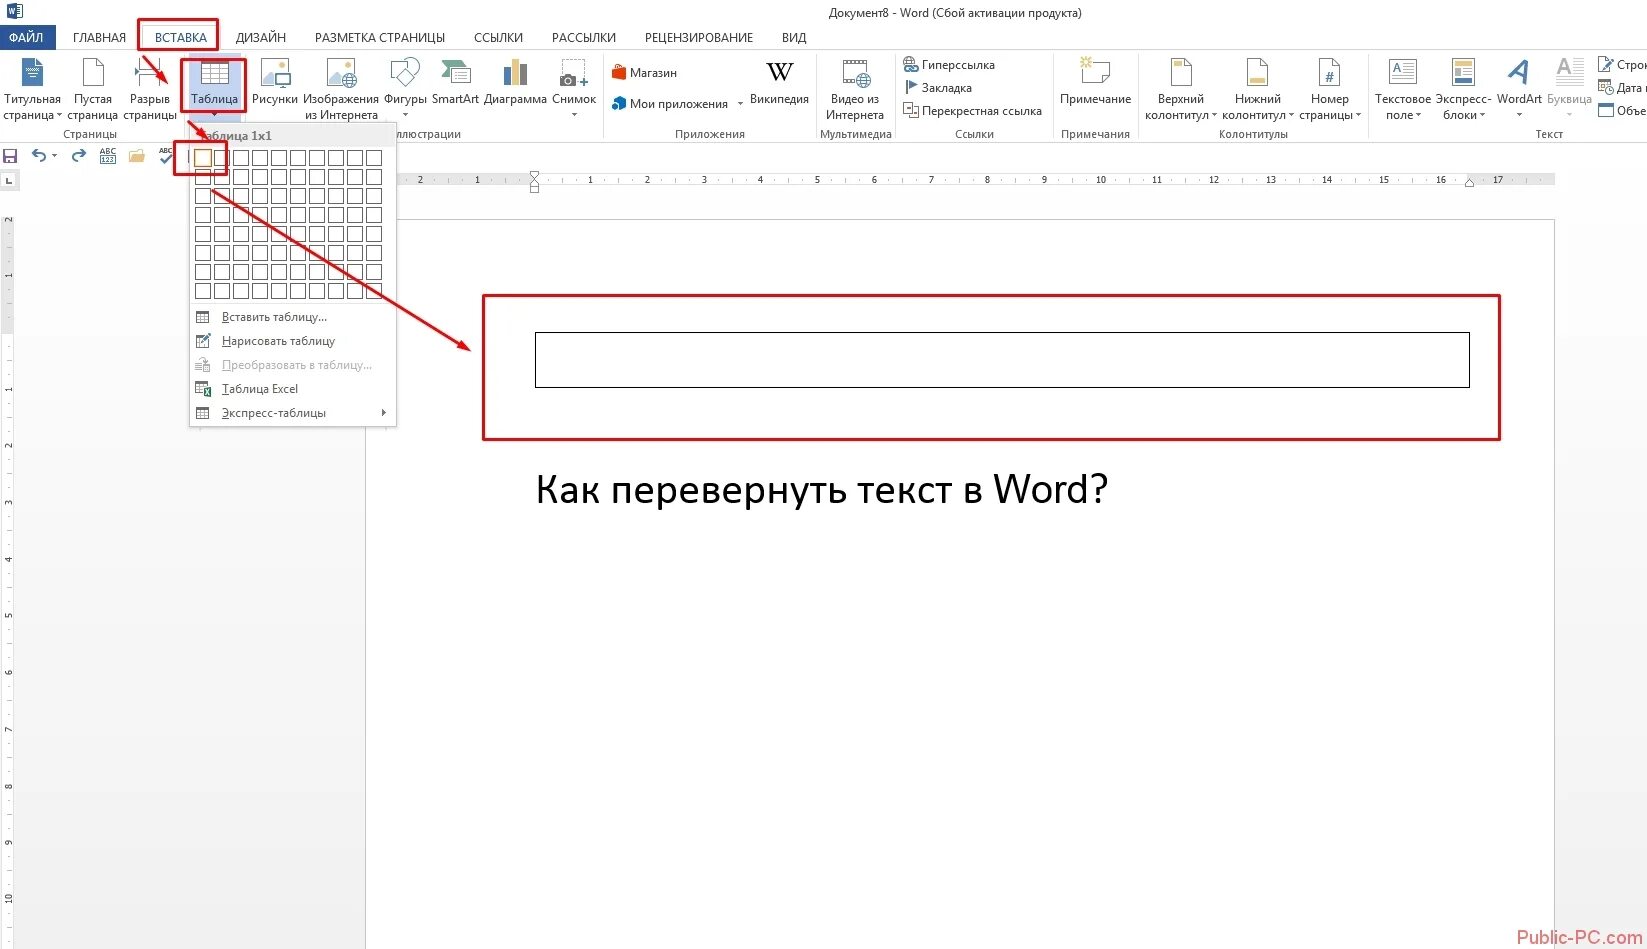Switch to the ВСТАВКА tab
Image resolution: width=1647 pixels, height=949 pixels.
click(181, 37)
